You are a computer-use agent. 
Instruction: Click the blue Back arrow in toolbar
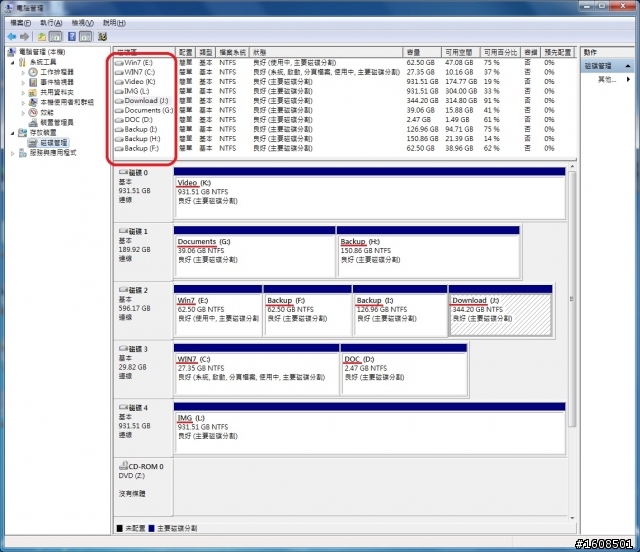tap(12, 37)
